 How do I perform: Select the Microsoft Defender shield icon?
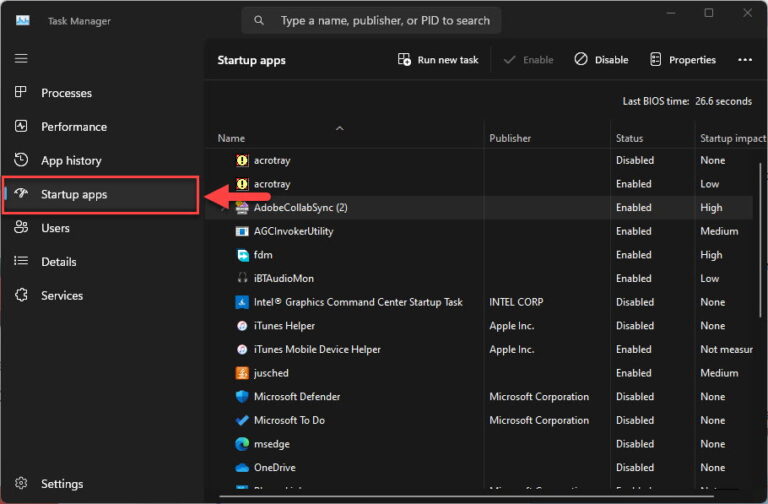tap(241, 397)
